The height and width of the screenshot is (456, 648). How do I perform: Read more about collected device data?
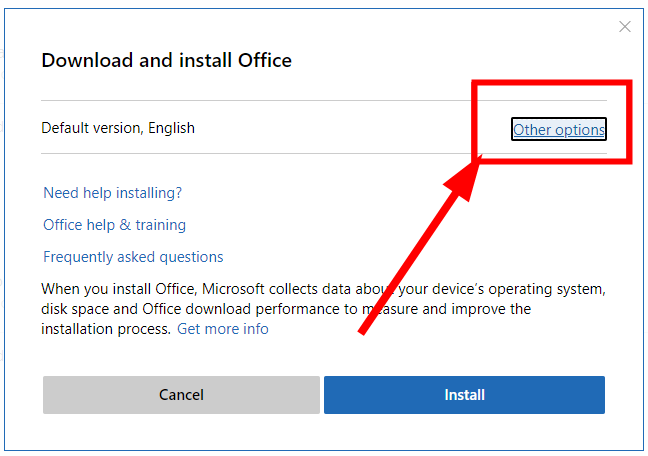click(x=223, y=329)
